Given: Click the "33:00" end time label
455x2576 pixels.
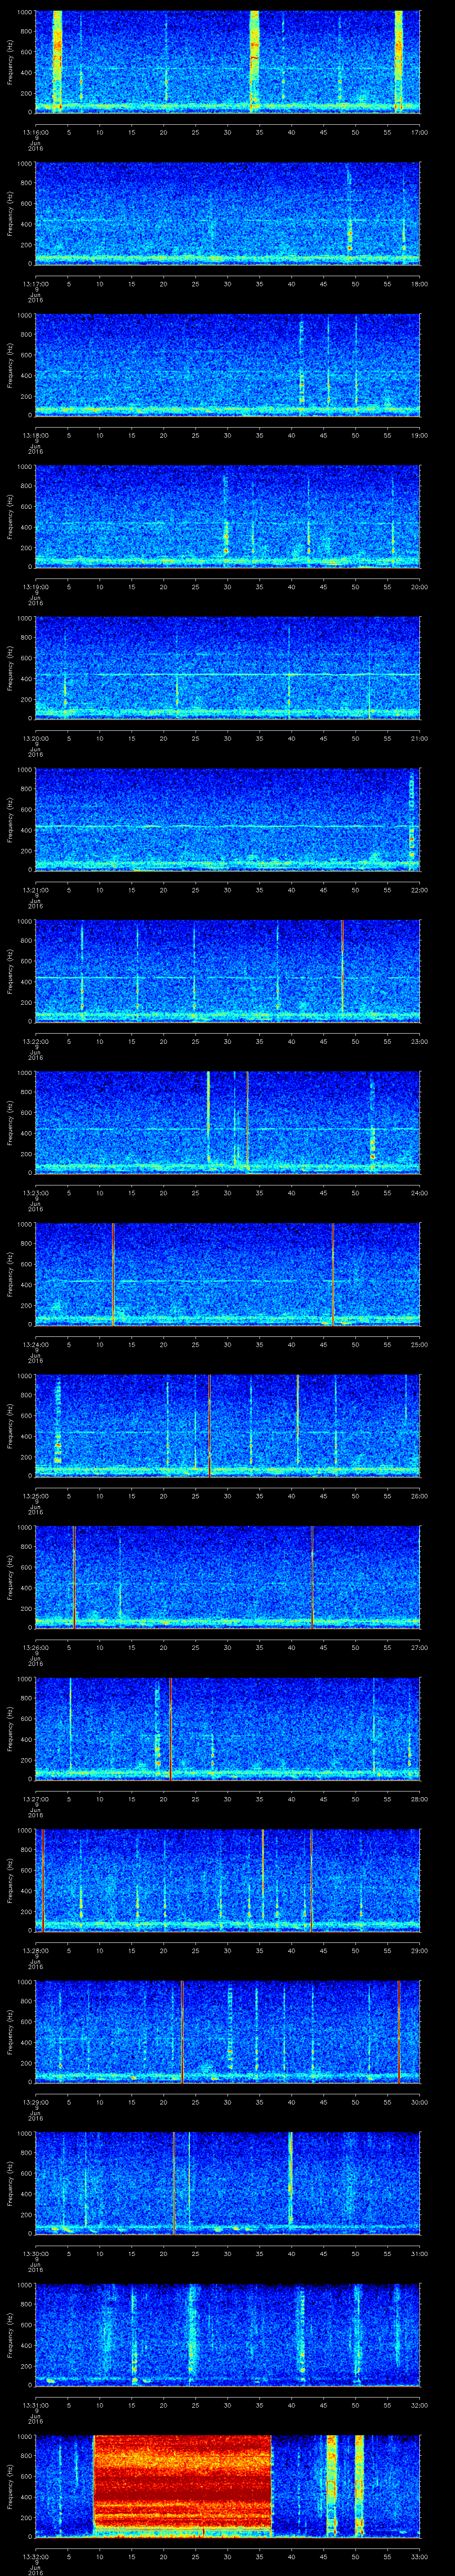Looking at the screenshot, I should pyautogui.click(x=419, y=2556).
